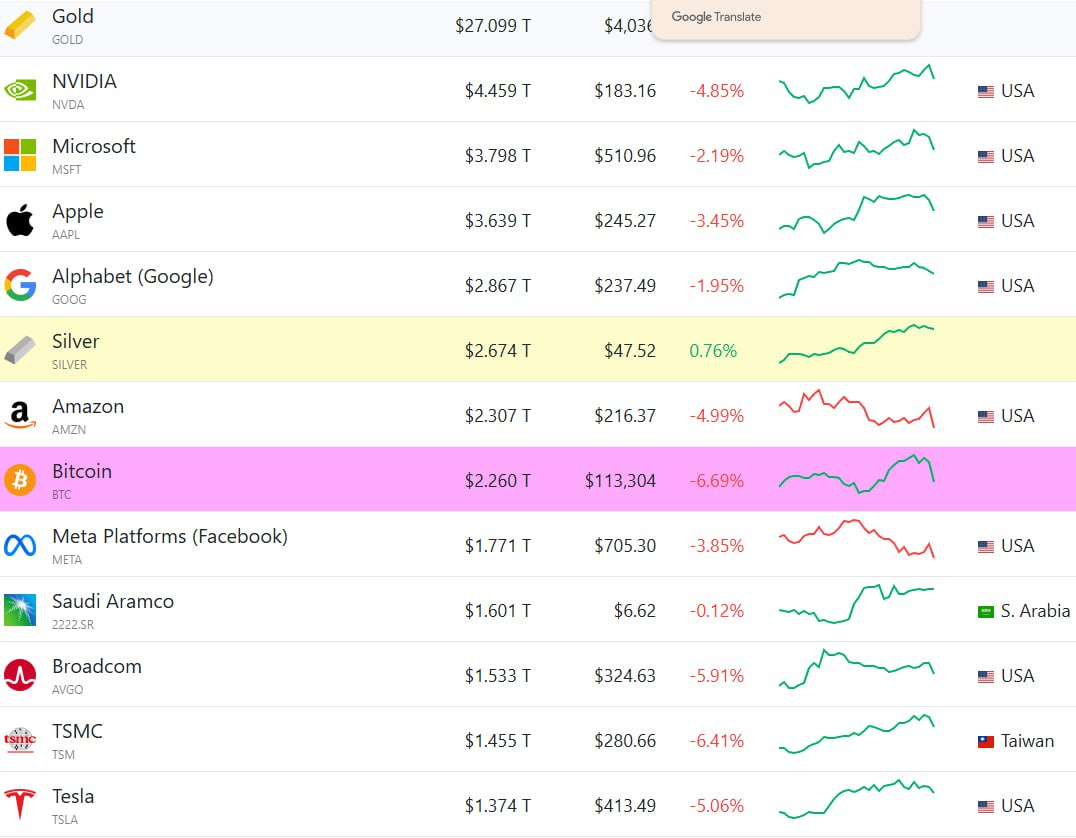Open the Alphabet (Google) link
This screenshot has height=838, width=1076.
[x=132, y=277]
